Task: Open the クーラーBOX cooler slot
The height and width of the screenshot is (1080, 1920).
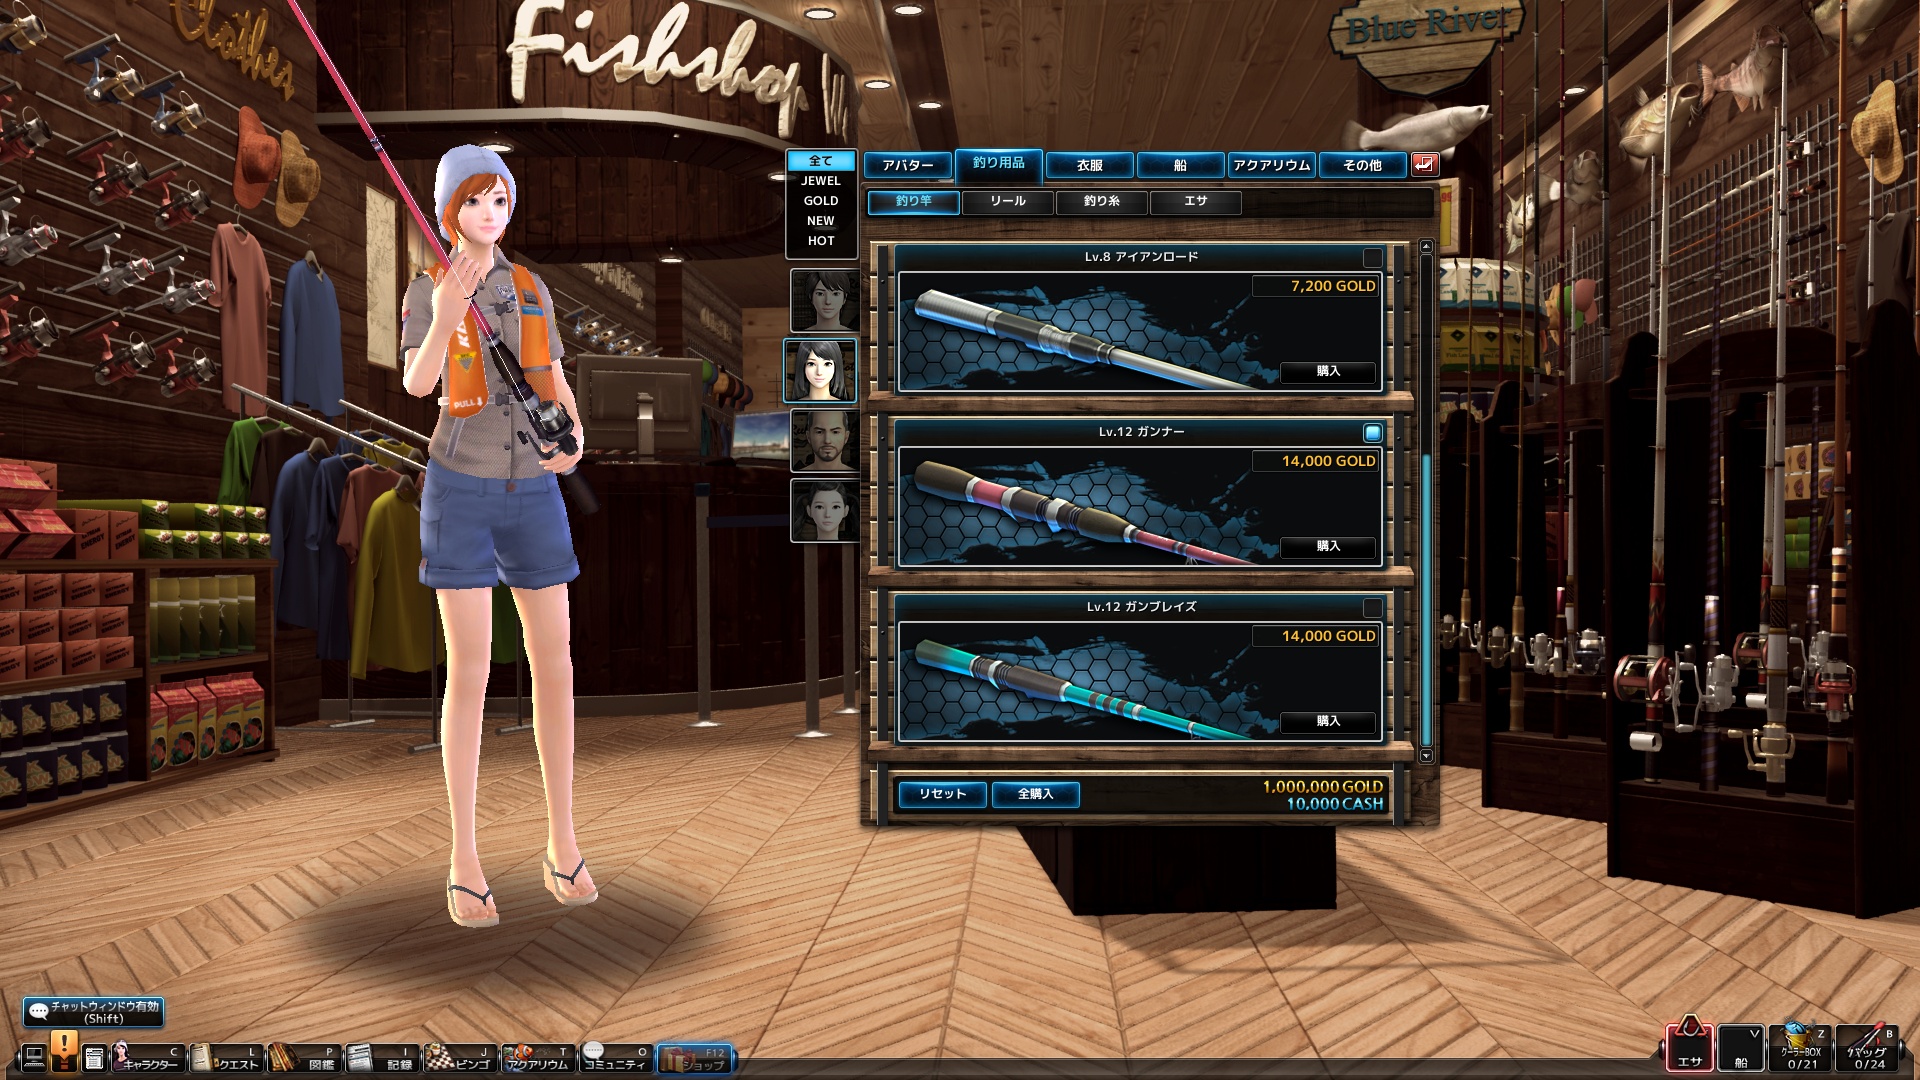Action: click(x=1800, y=1048)
